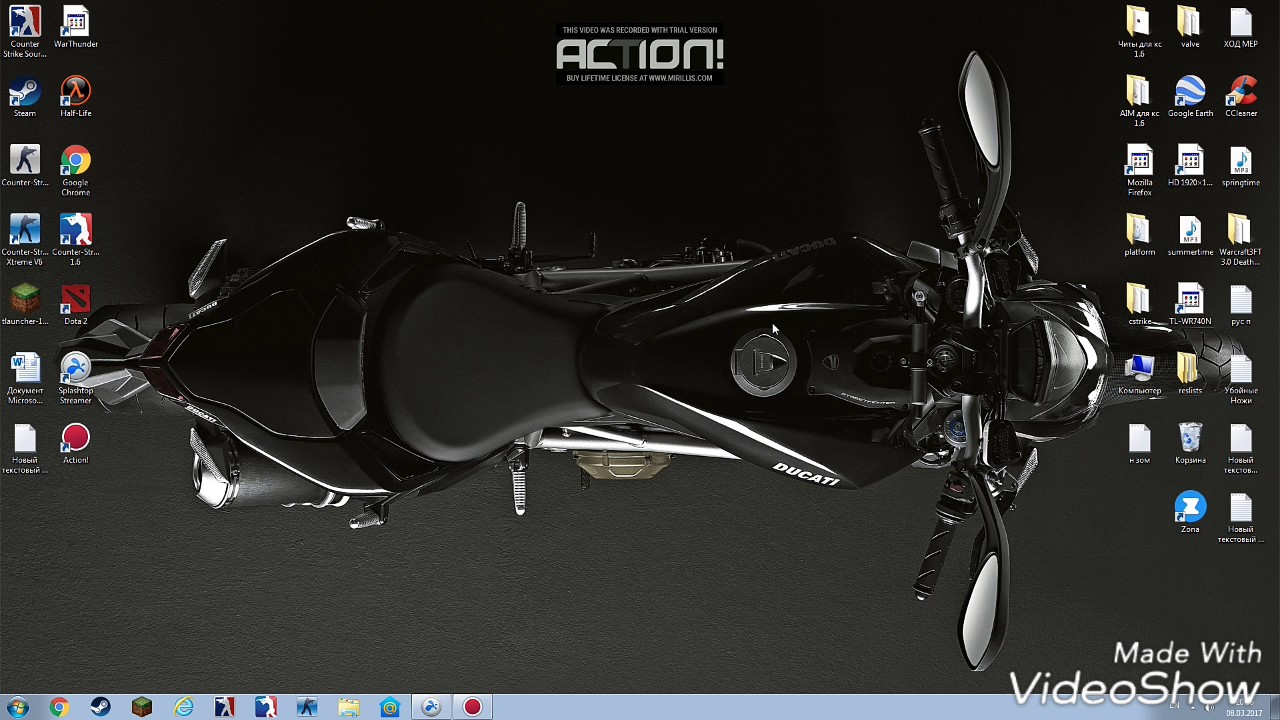The height and width of the screenshot is (720, 1280).
Task: Select the Warcraft3FT 3.0 Death folder
Action: click(x=1241, y=240)
